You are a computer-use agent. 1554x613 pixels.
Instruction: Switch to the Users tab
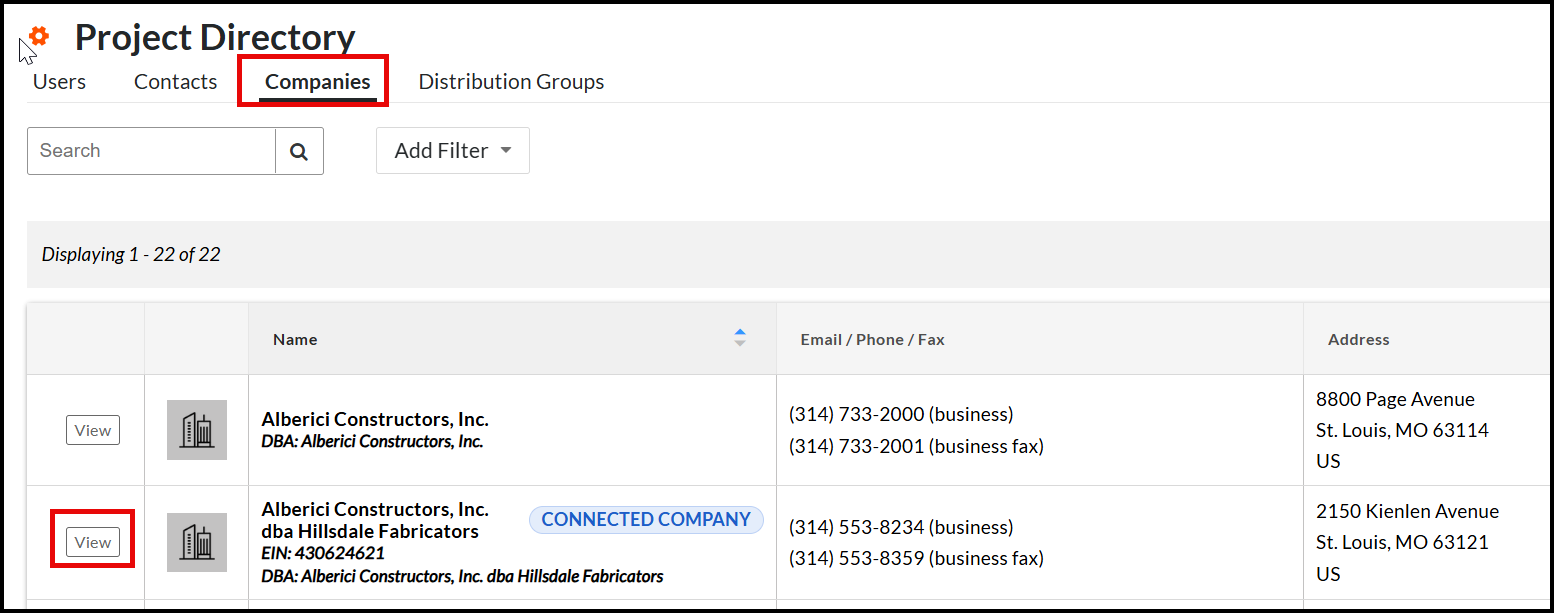click(x=59, y=81)
